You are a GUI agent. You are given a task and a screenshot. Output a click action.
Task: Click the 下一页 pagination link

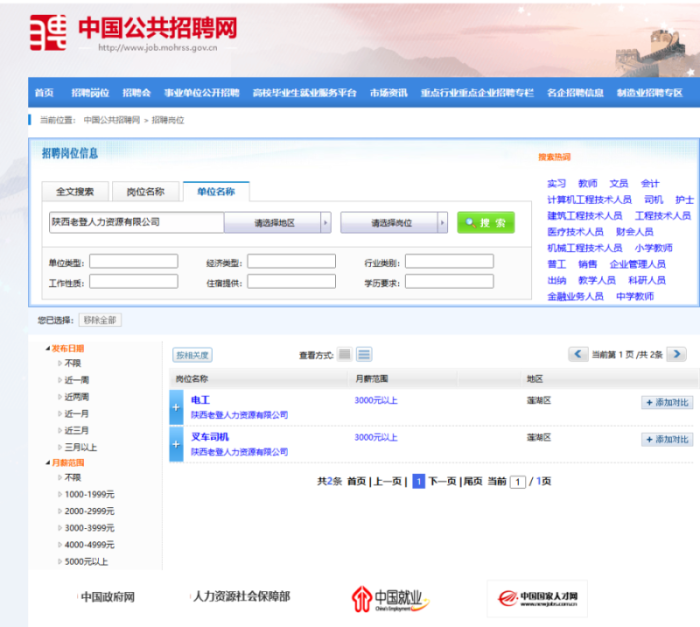click(442, 481)
